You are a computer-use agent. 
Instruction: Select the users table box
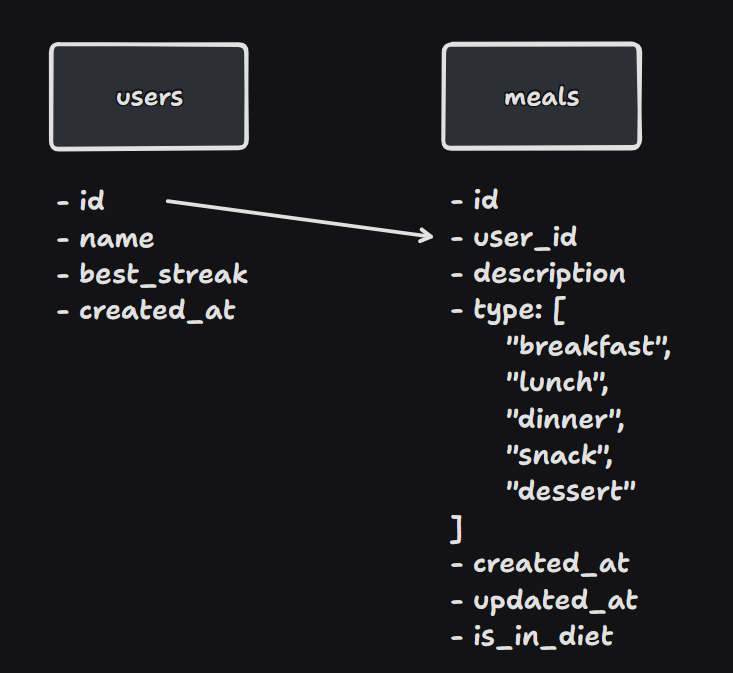(149, 97)
